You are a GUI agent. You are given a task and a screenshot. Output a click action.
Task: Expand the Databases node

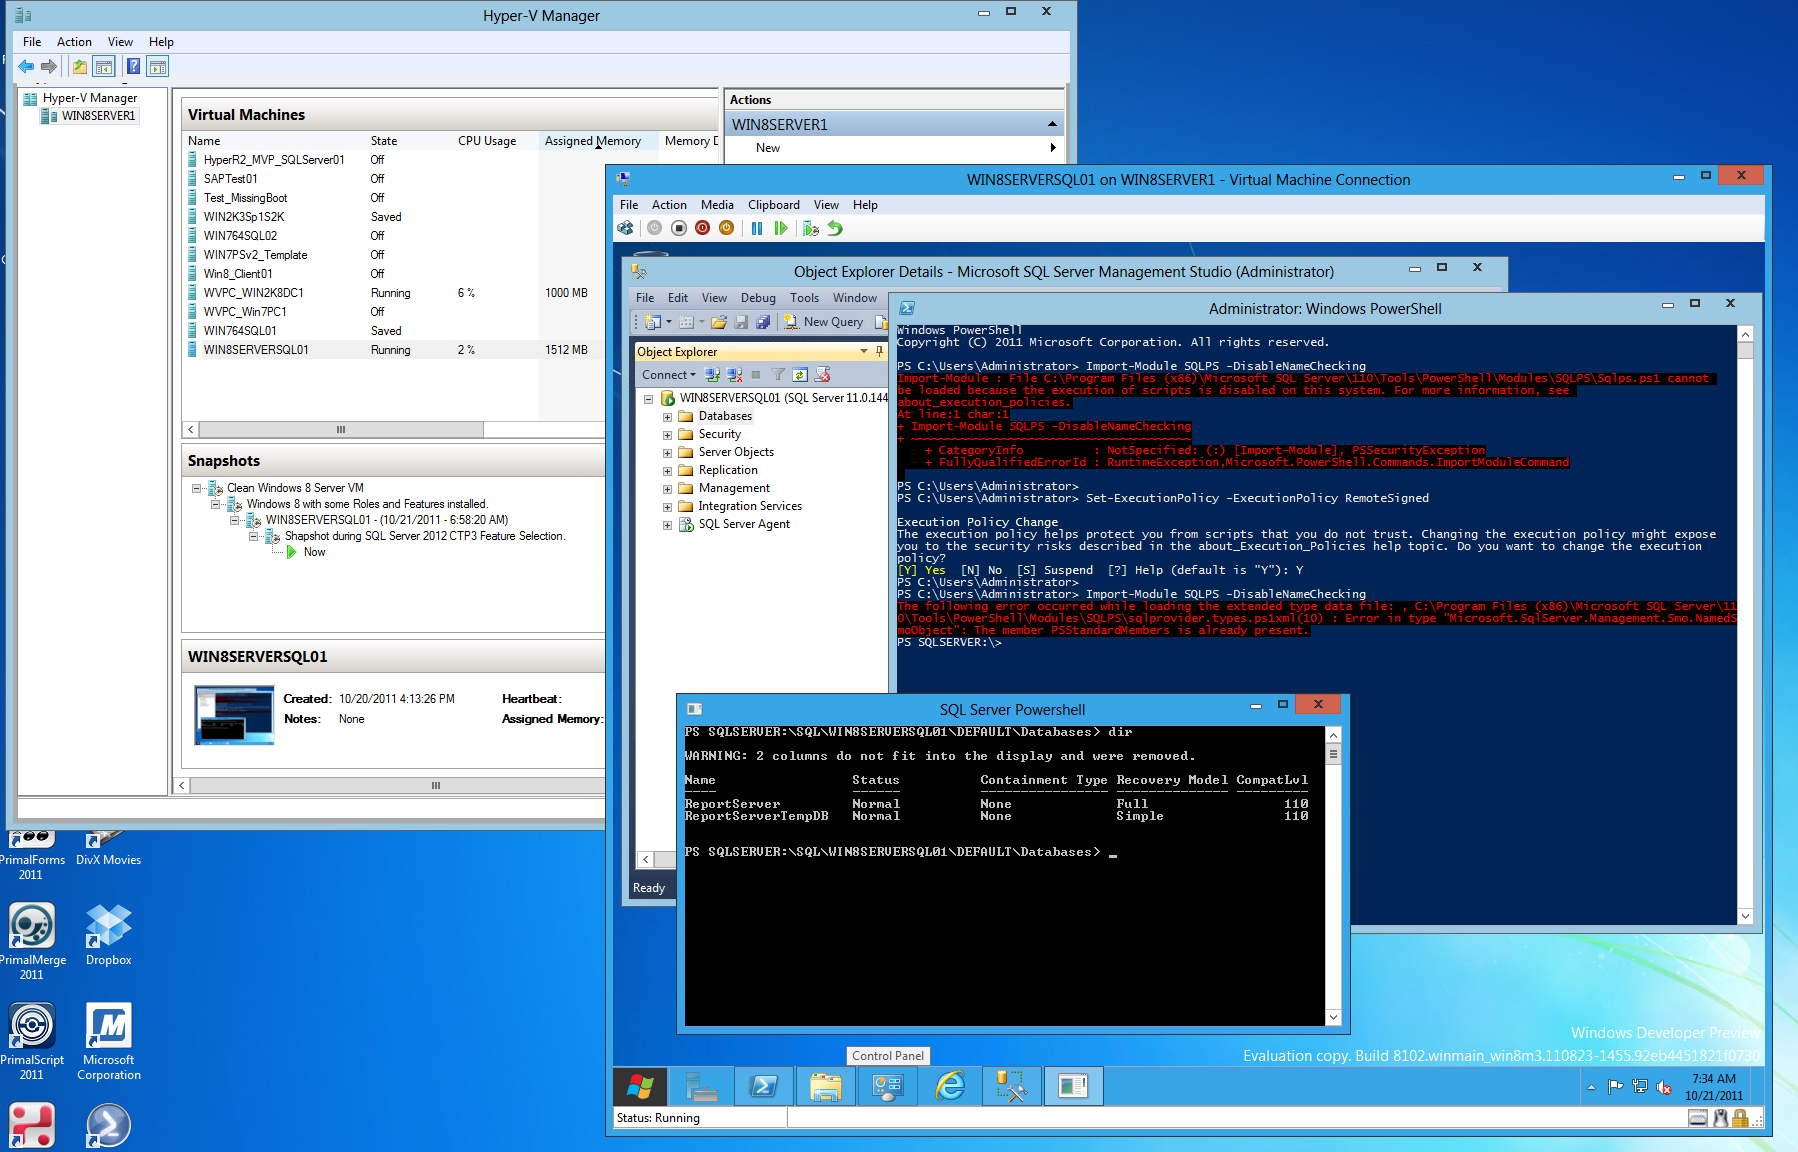click(667, 417)
